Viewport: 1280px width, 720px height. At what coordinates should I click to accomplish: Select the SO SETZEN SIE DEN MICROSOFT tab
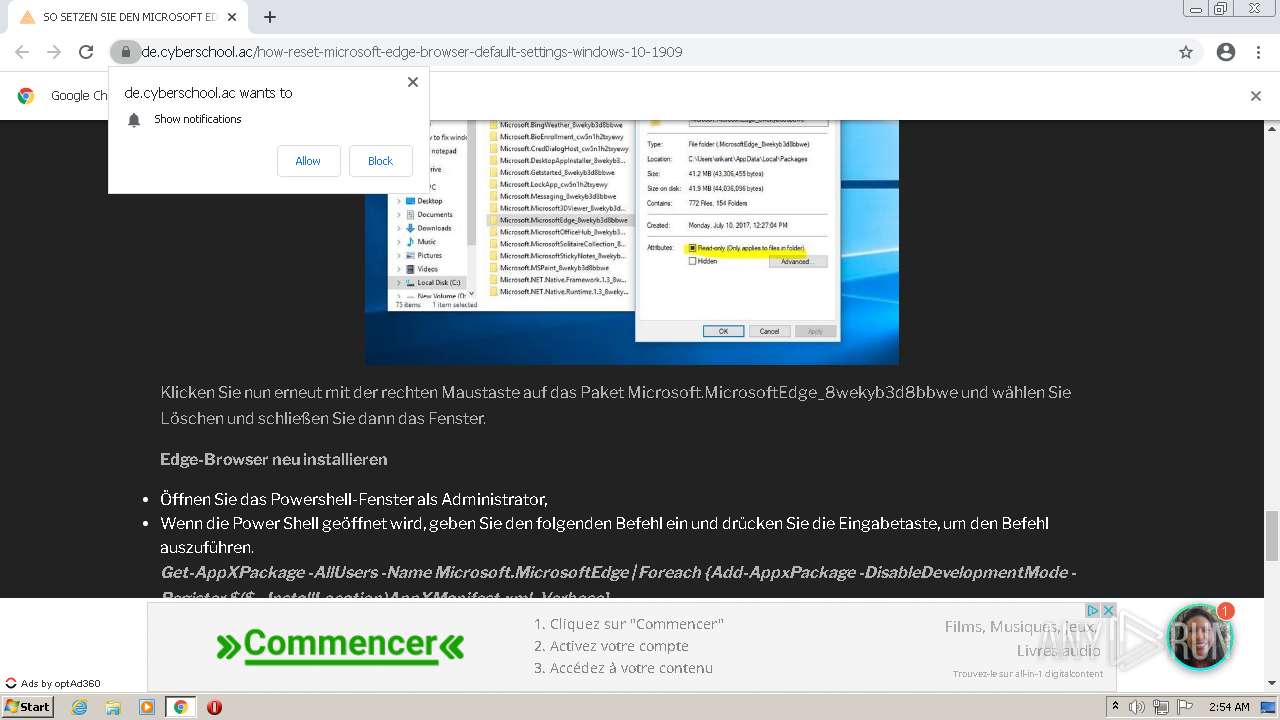tap(128, 17)
